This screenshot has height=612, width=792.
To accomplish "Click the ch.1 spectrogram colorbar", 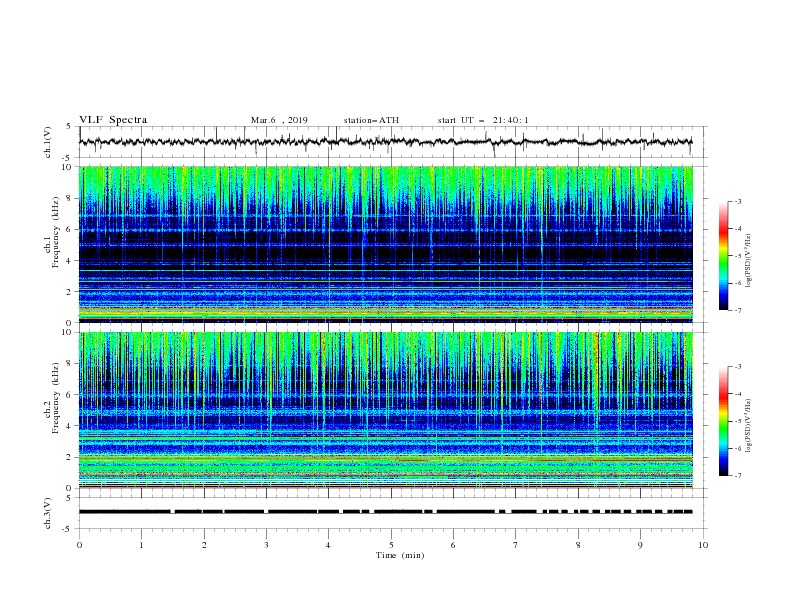I will tap(723, 256).
